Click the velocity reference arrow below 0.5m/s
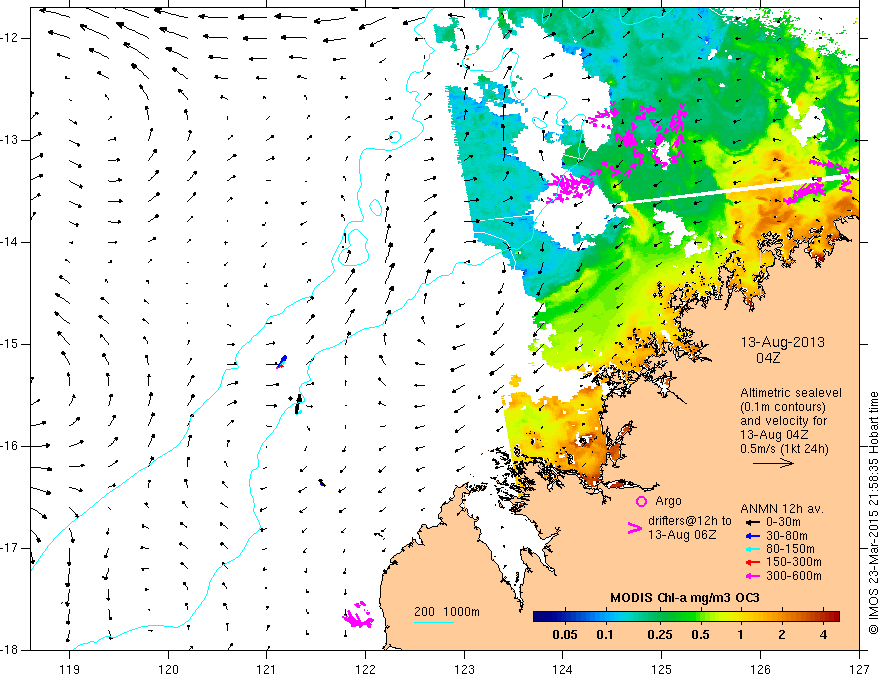The width and height of the screenshot is (880, 680). (x=773, y=463)
